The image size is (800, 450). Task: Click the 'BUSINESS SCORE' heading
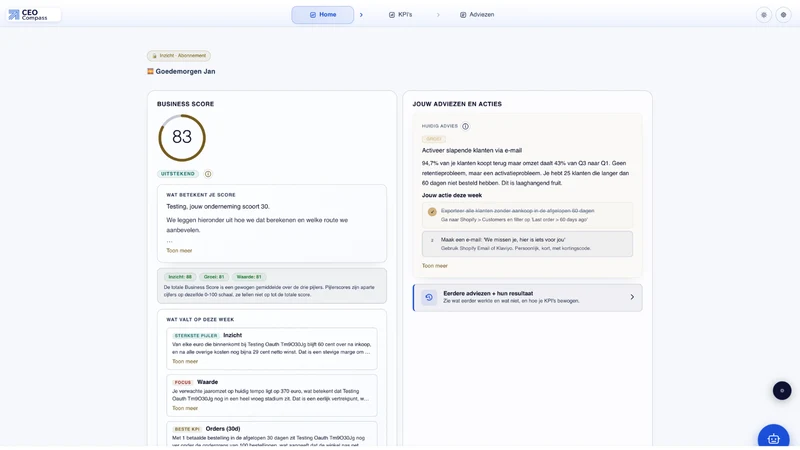pyautogui.click(x=186, y=104)
